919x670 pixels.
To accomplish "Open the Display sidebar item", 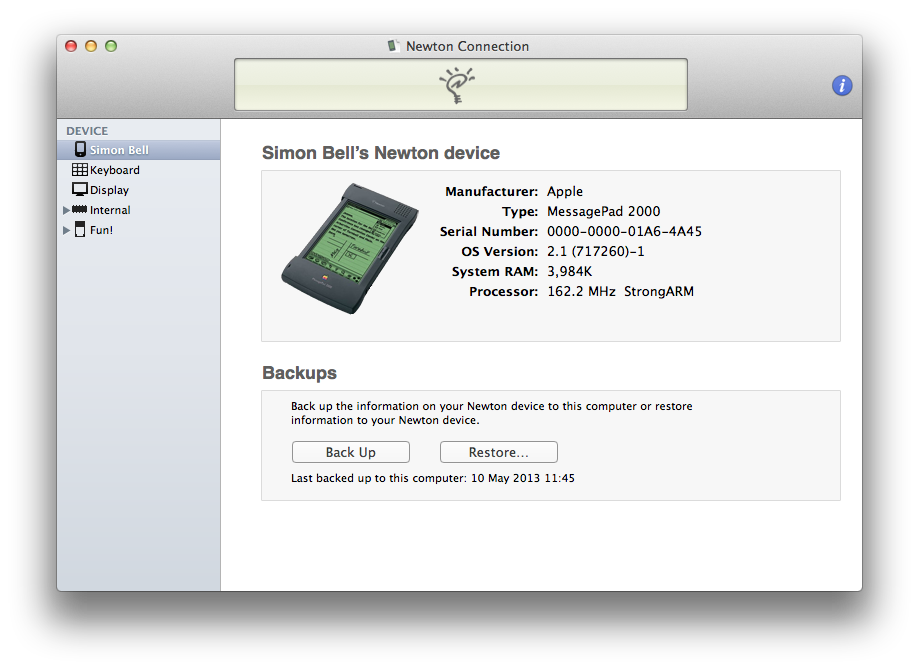I will point(138,190).
